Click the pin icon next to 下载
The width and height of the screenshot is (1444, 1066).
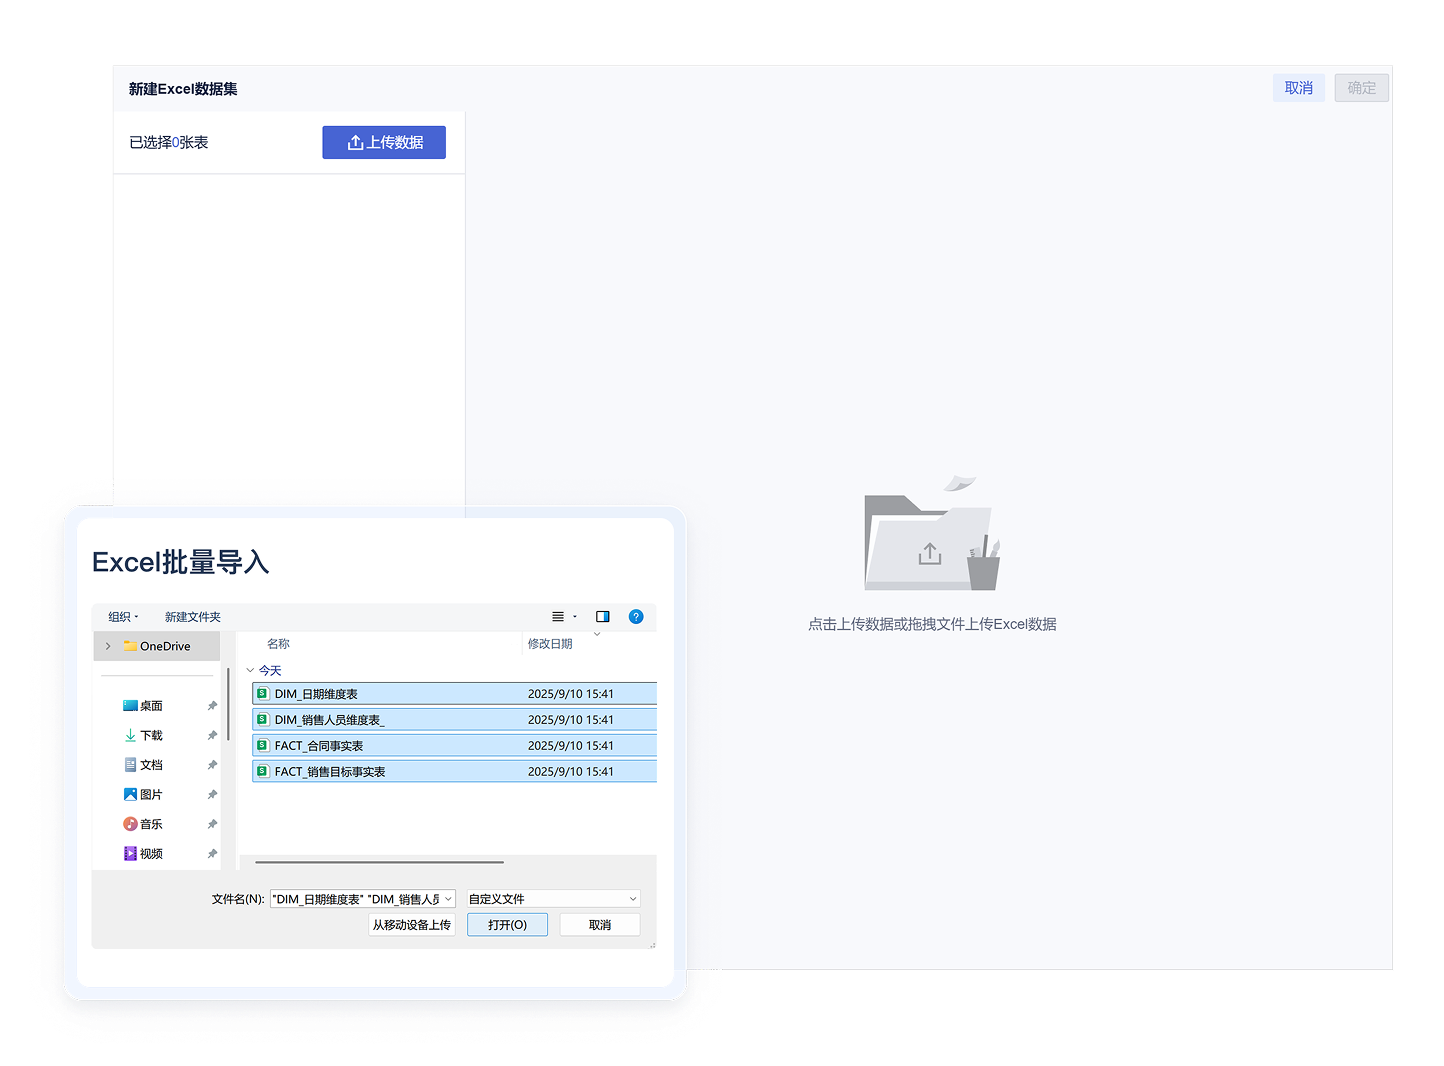(x=212, y=735)
